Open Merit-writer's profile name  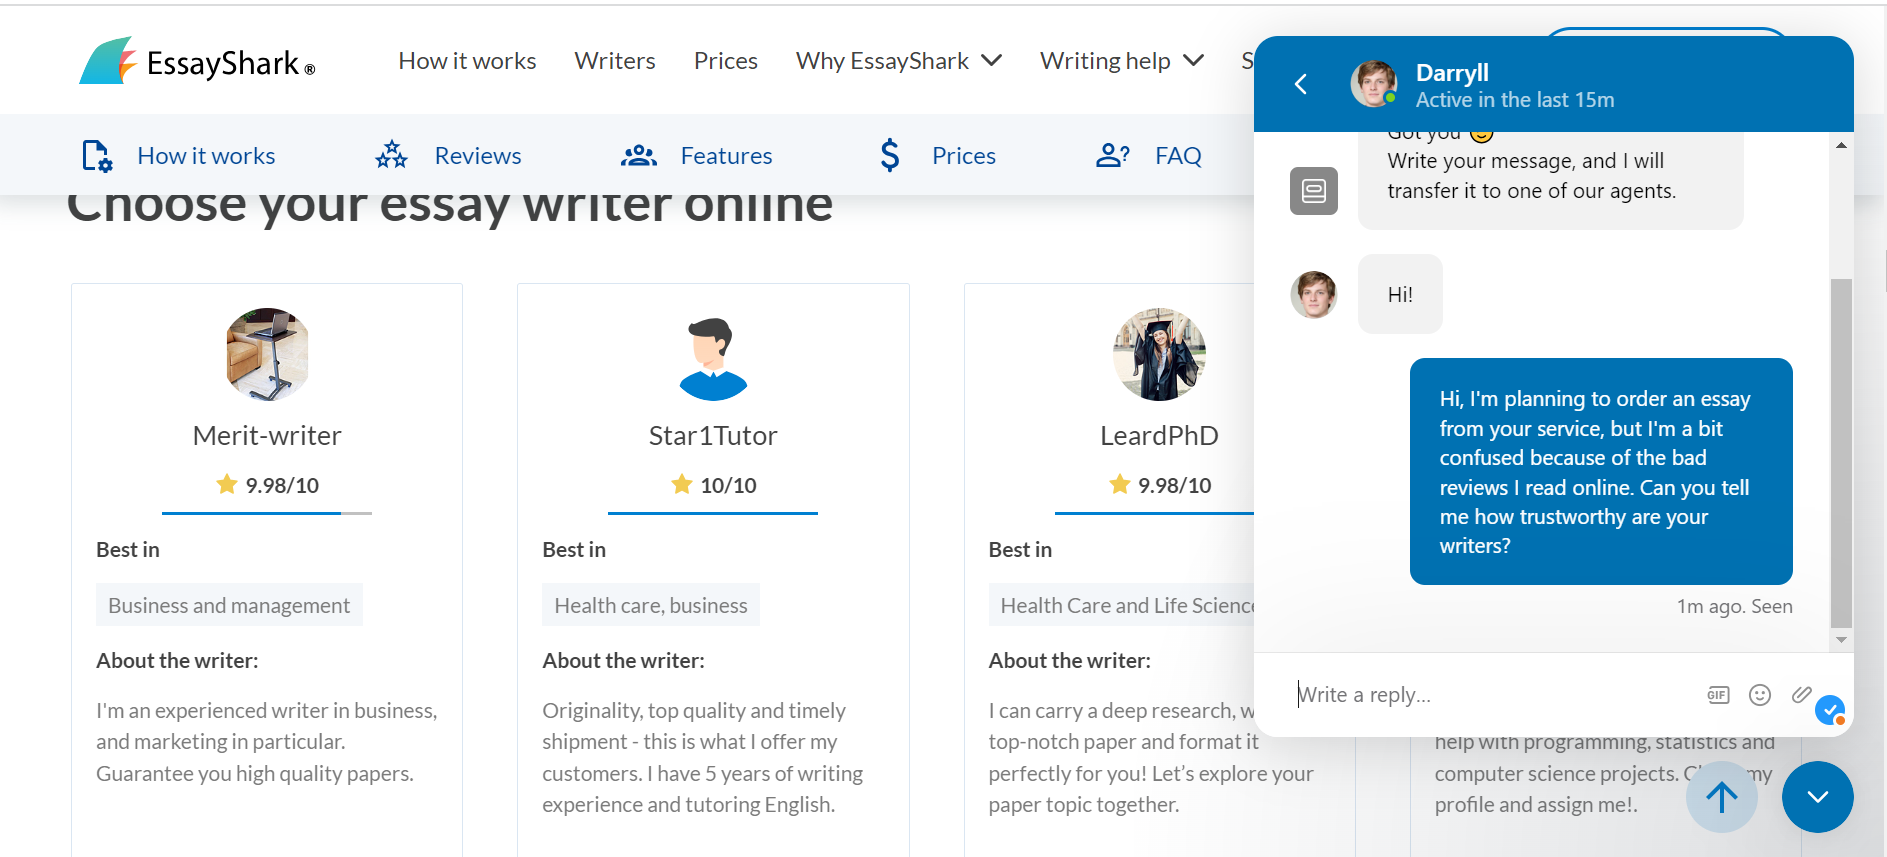[267, 436]
